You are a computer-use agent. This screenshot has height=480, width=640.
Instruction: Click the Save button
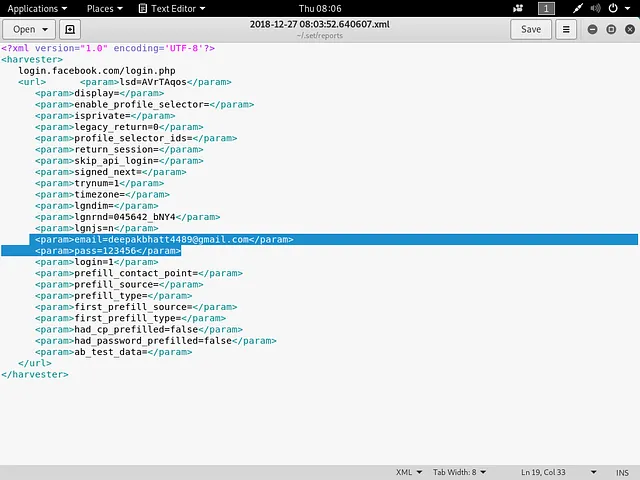[x=531, y=29]
